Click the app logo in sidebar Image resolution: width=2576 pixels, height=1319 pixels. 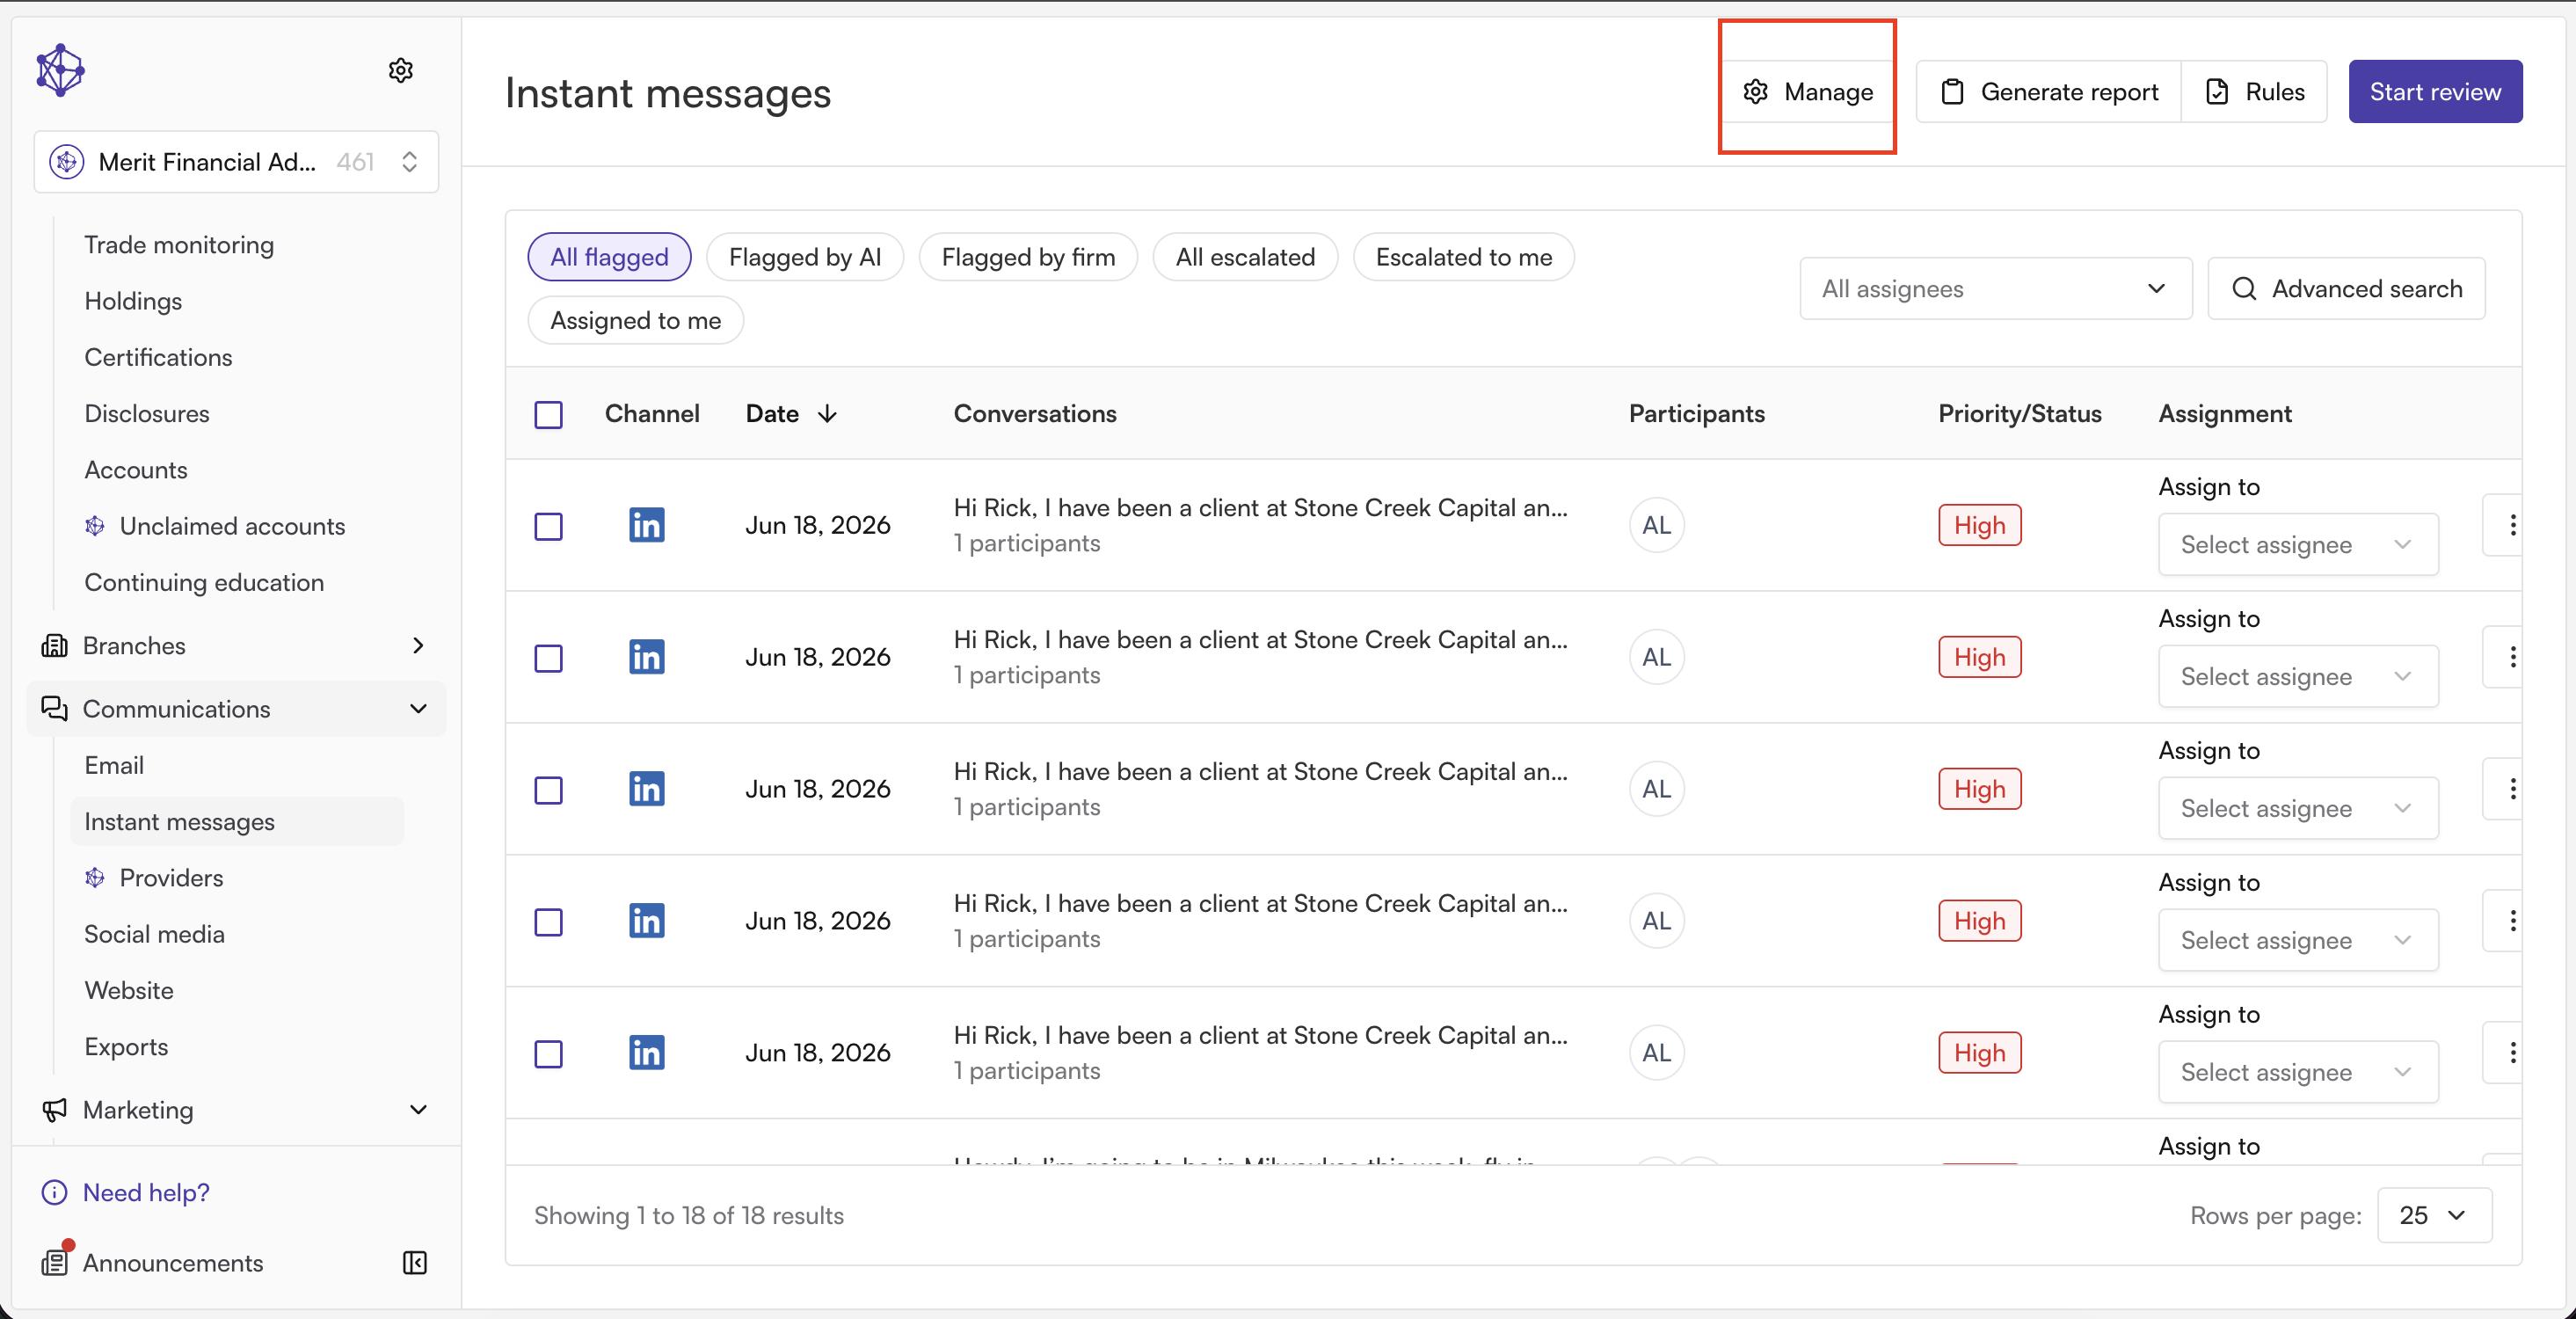(60, 70)
